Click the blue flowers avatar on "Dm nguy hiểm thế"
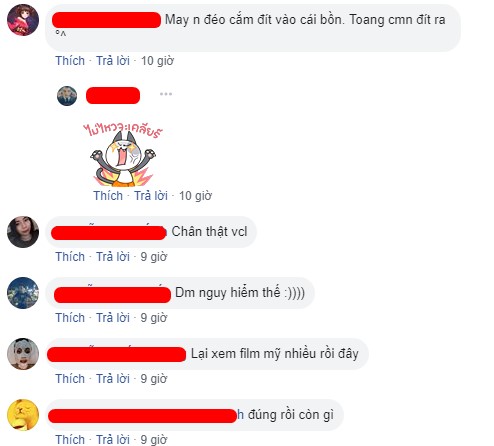 tap(23, 293)
